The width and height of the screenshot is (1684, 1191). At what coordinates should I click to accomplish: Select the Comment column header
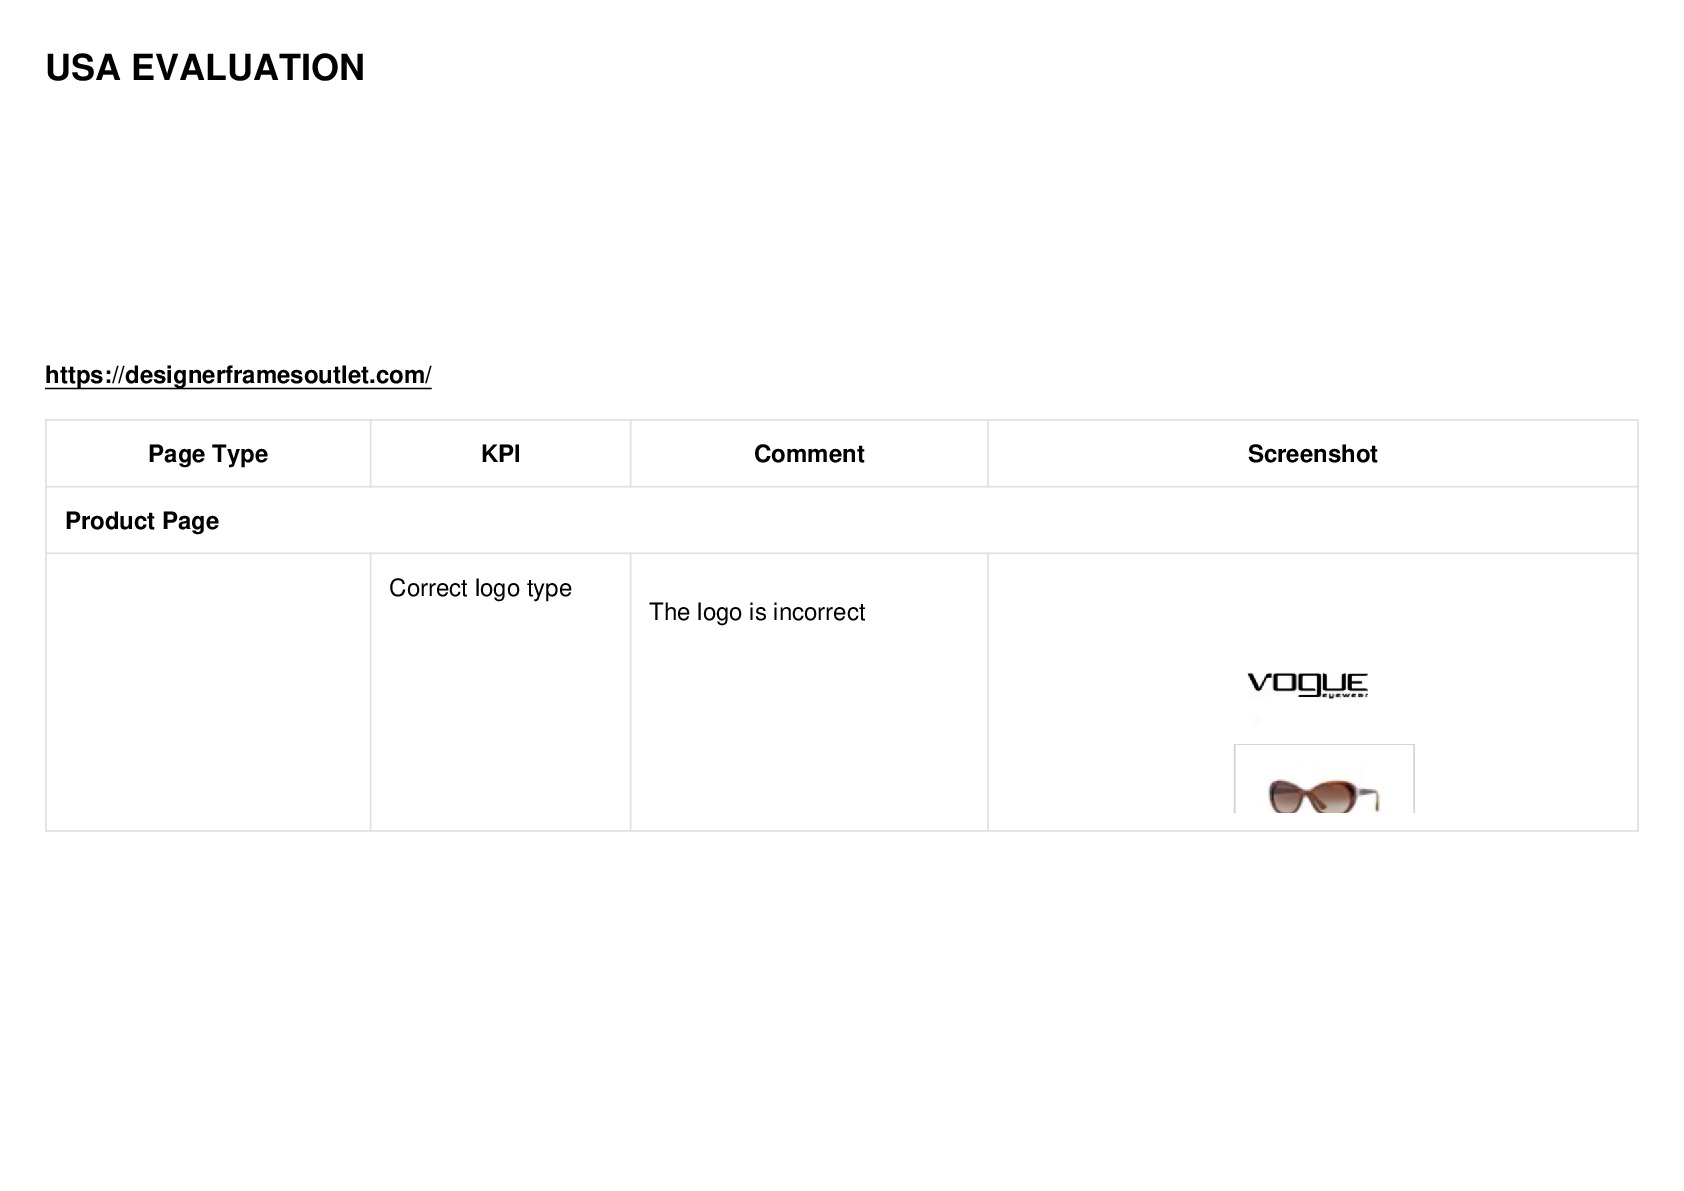point(809,454)
